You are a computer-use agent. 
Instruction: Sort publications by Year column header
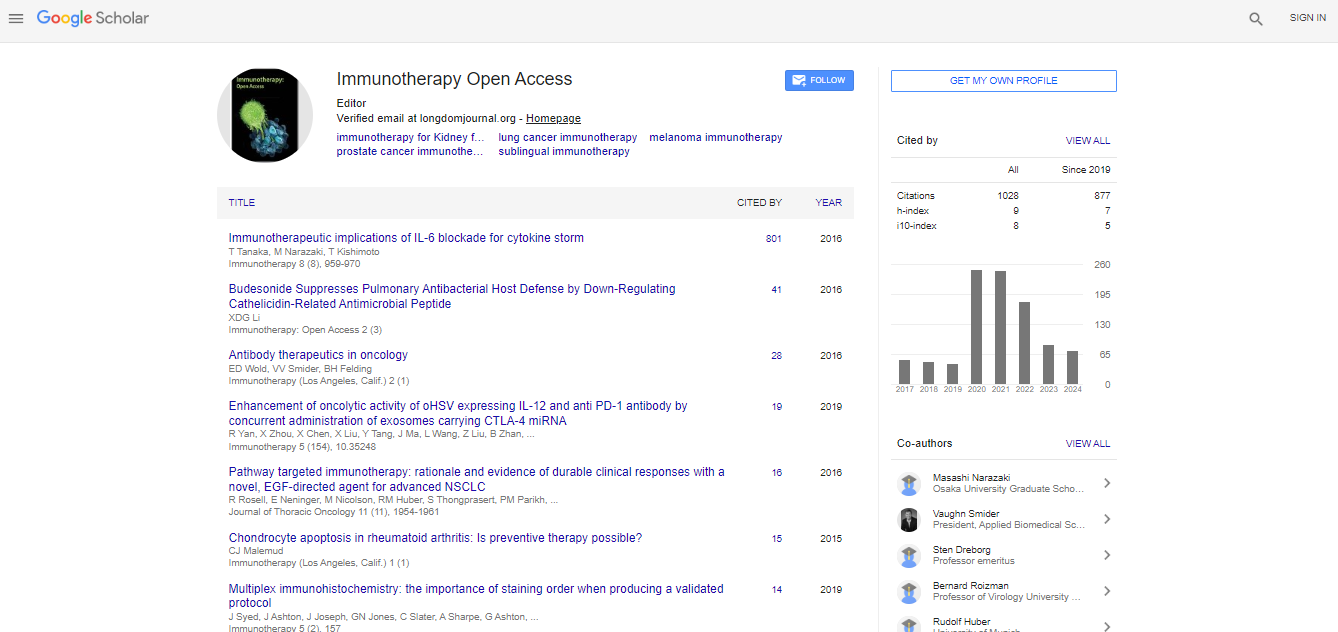[828, 203]
